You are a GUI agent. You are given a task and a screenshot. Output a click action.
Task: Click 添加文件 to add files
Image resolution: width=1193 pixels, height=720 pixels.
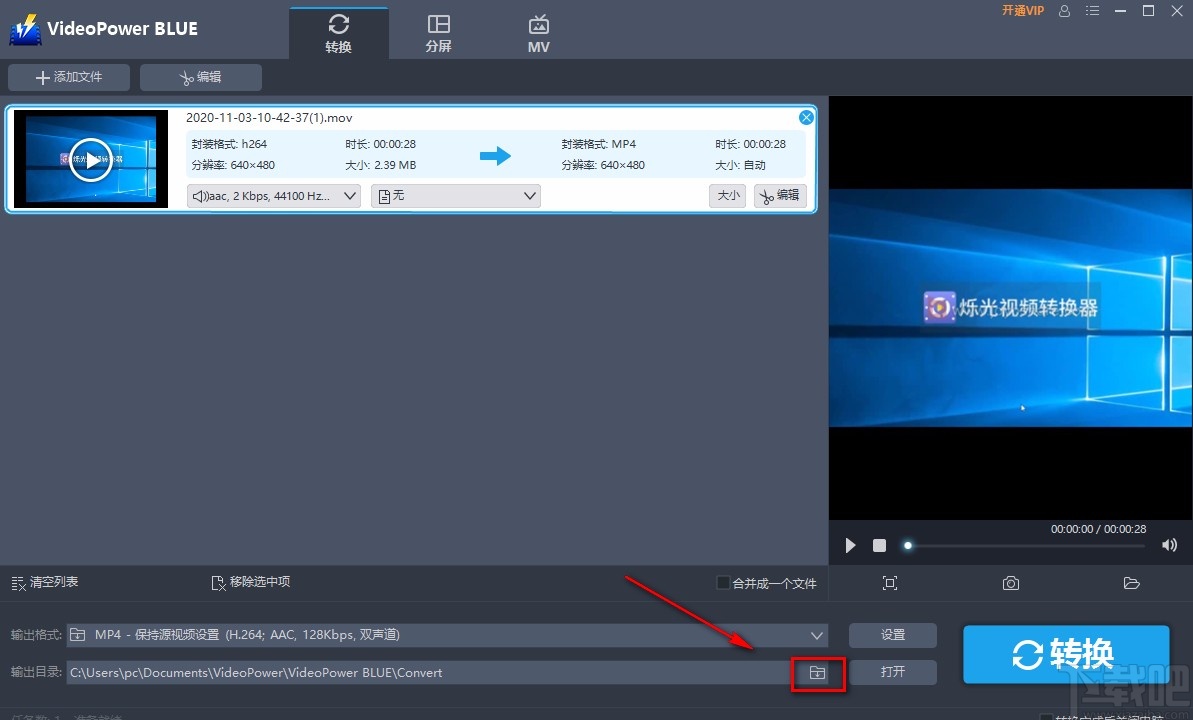69,77
